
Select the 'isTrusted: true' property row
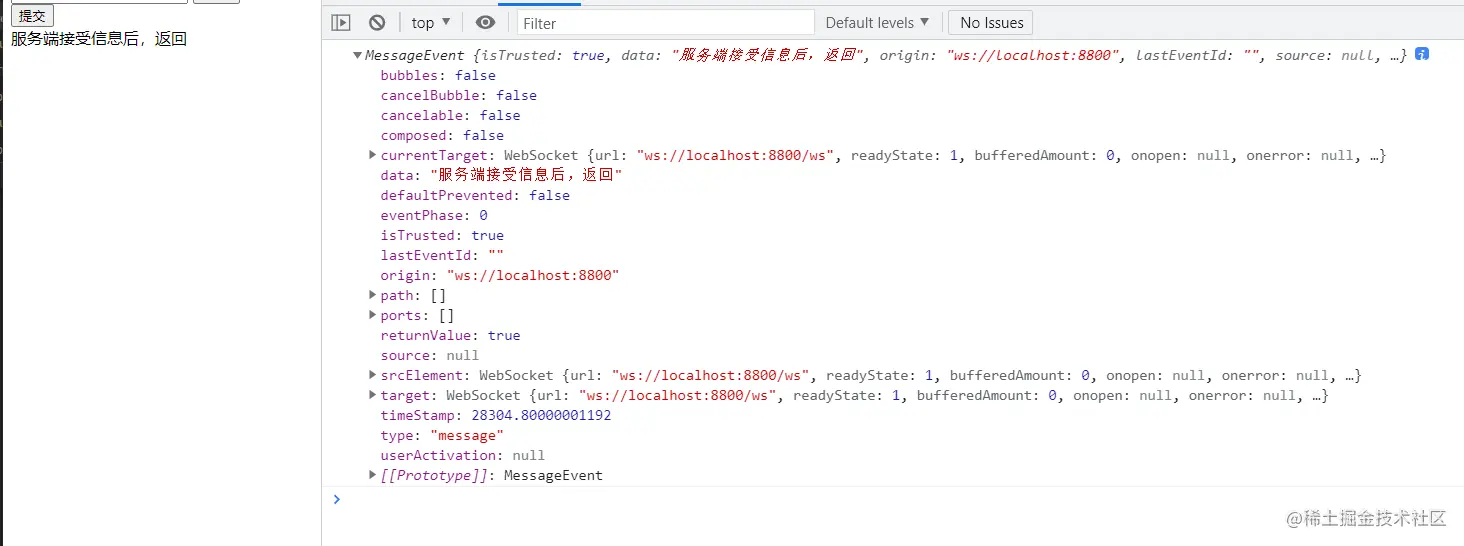(442, 235)
